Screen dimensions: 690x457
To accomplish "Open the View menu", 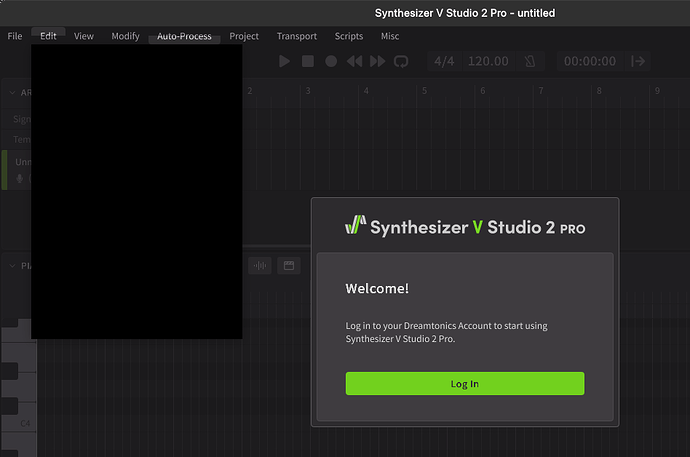I will click(x=84, y=36).
